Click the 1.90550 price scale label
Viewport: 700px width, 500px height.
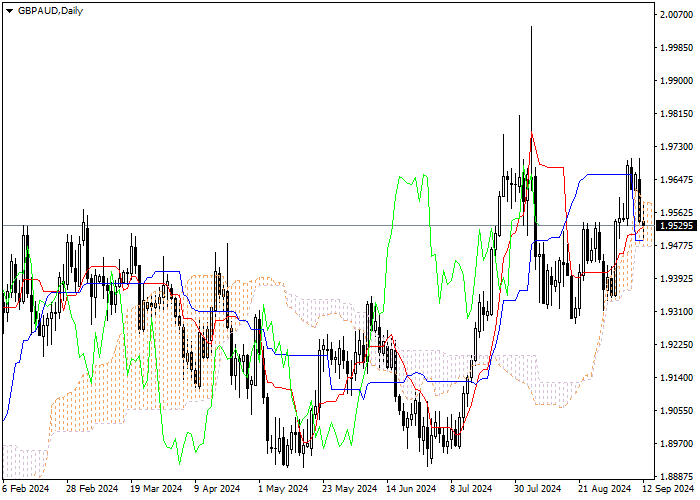point(677,411)
